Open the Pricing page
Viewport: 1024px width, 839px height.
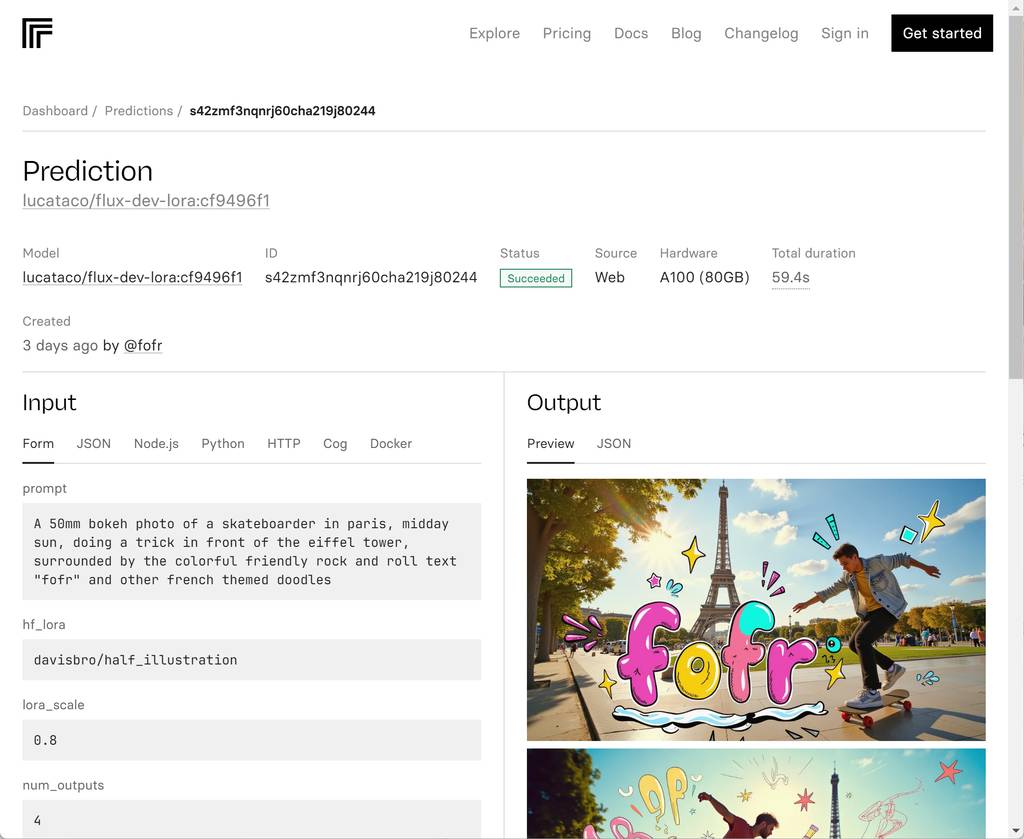point(566,33)
